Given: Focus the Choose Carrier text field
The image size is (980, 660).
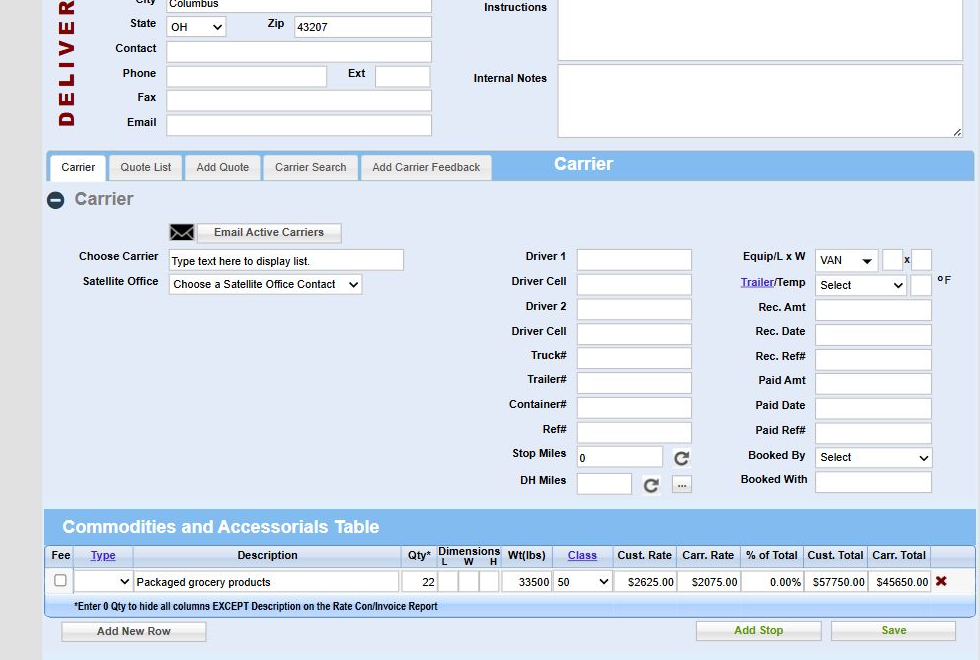Looking at the screenshot, I should [286, 261].
